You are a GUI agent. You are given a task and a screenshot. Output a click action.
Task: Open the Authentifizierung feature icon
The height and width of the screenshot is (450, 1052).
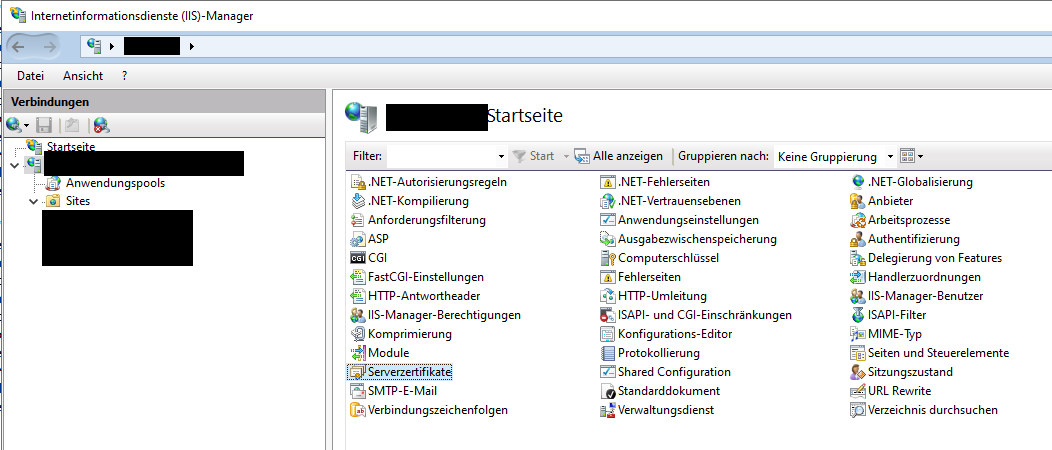858,239
